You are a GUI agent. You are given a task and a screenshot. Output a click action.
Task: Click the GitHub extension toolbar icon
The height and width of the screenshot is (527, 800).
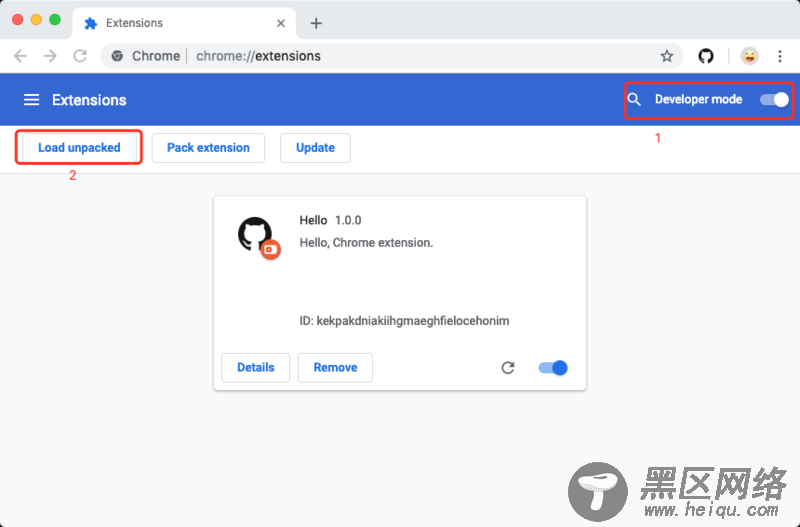(x=706, y=56)
